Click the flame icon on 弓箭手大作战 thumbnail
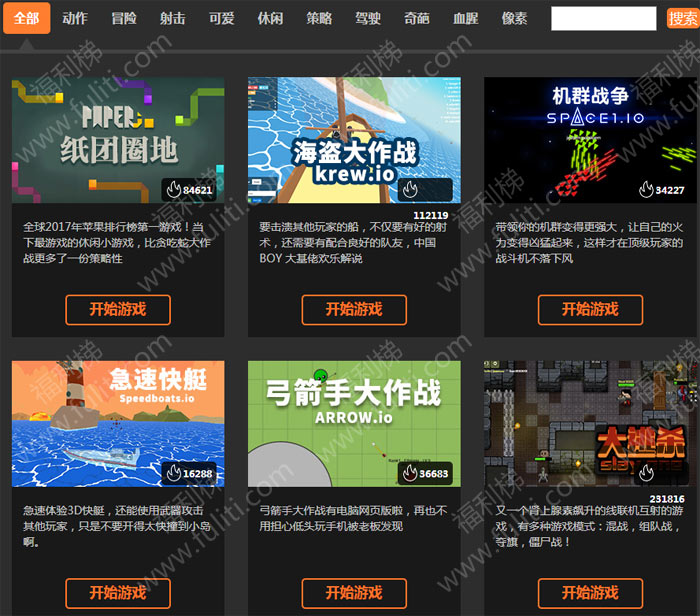The width and height of the screenshot is (700, 616). [x=410, y=473]
